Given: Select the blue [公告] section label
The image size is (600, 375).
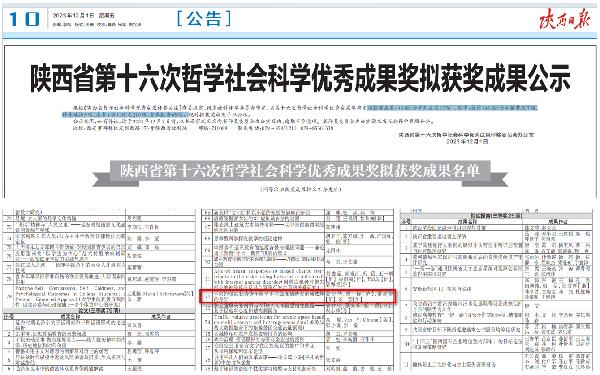Looking at the screenshot, I should (x=204, y=18).
